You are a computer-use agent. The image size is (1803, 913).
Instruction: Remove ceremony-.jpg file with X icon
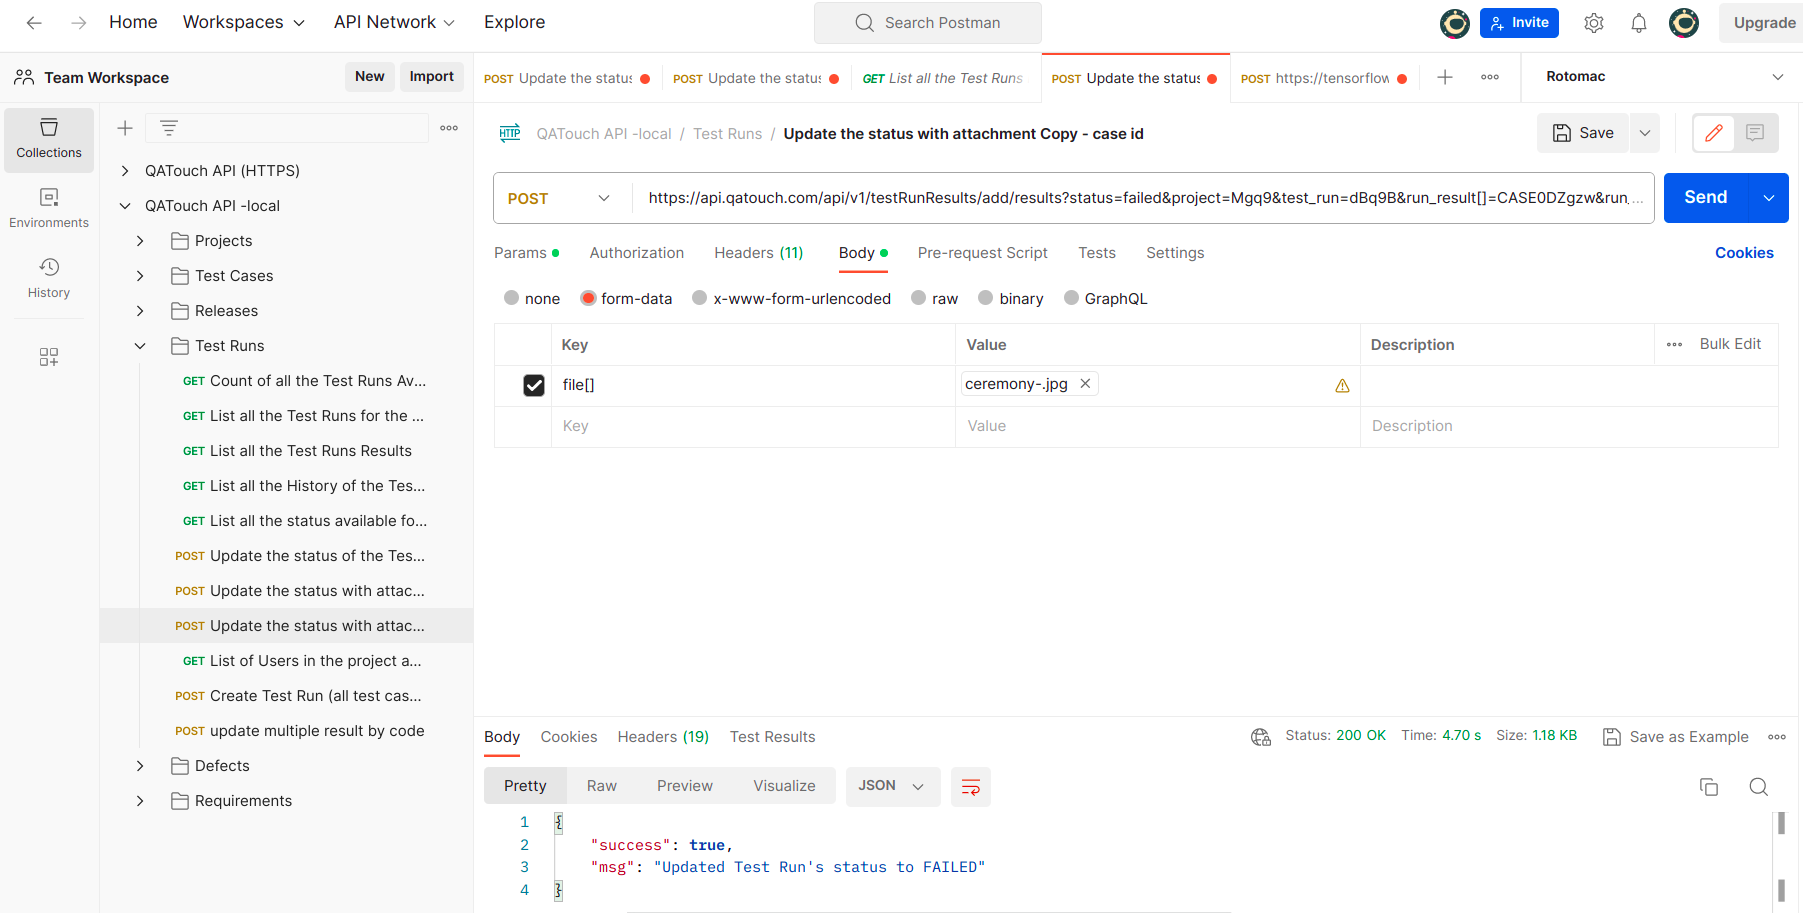tap(1085, 384)
